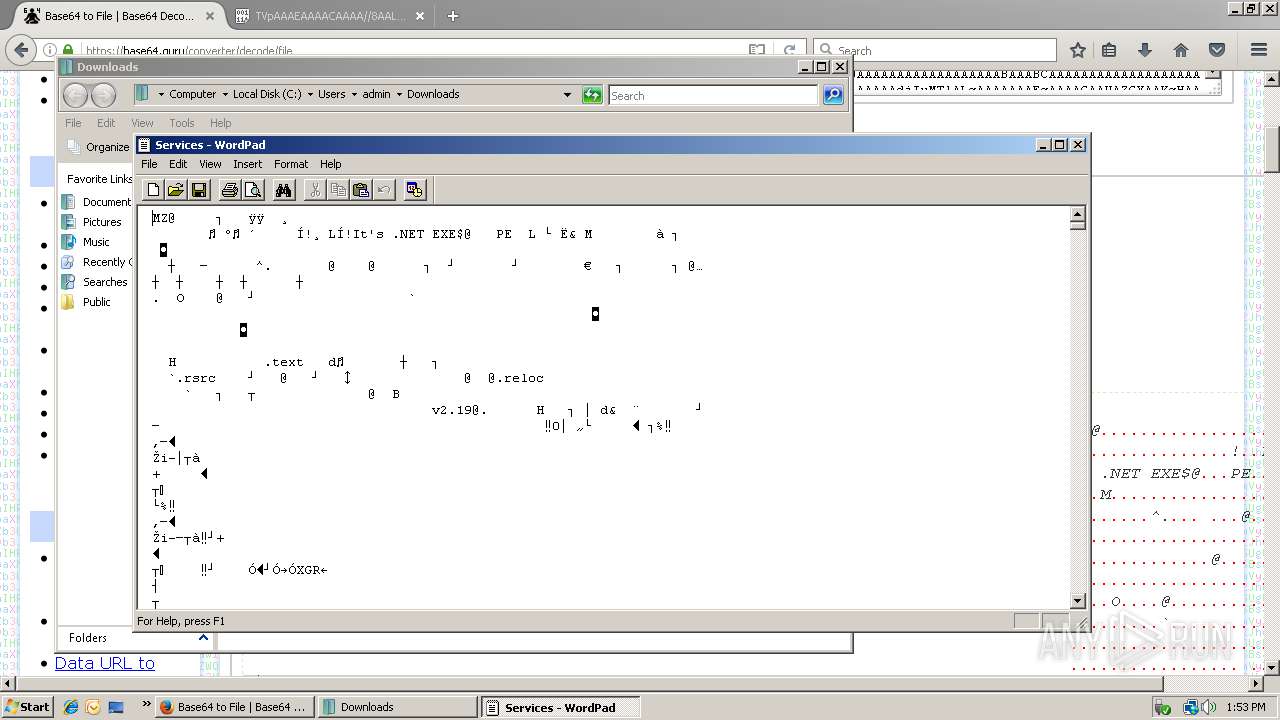Bookmark this page with the star
The height and width of the screenshot is (720, 1280).
(x=1077, y=50)
